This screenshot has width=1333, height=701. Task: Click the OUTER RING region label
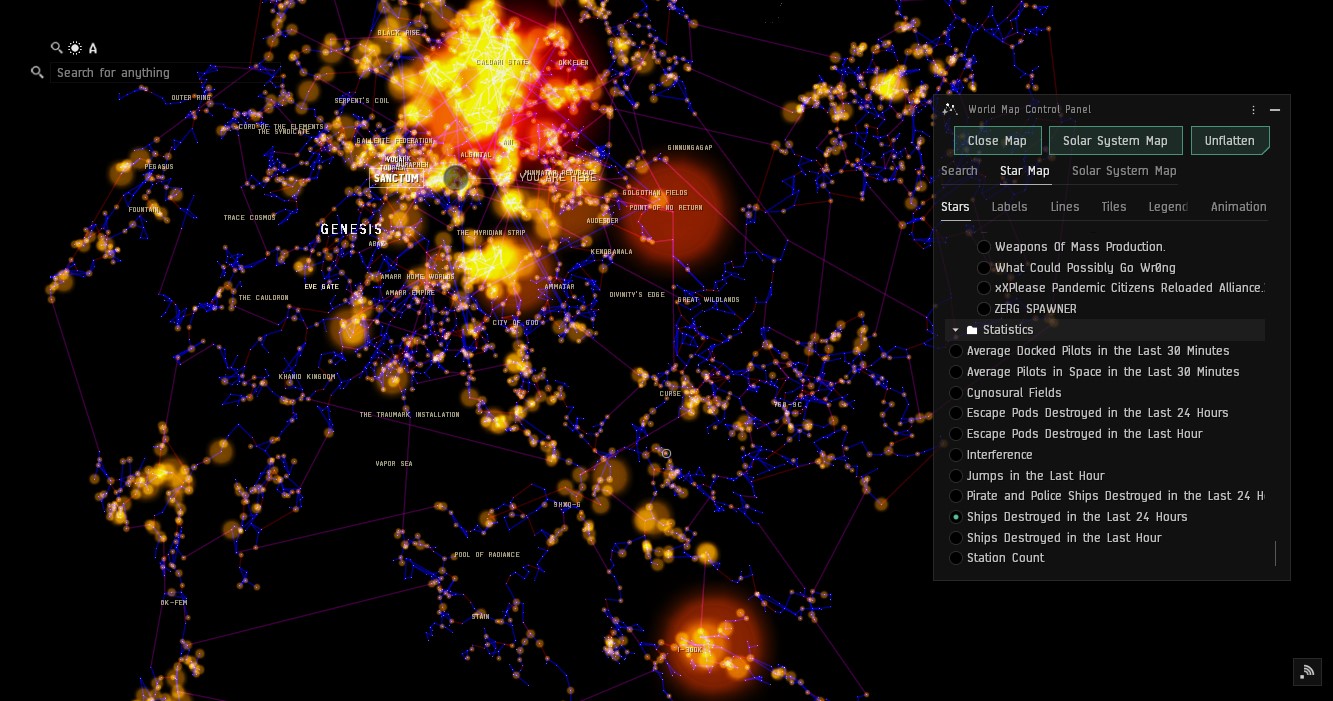tap(191, 98)
